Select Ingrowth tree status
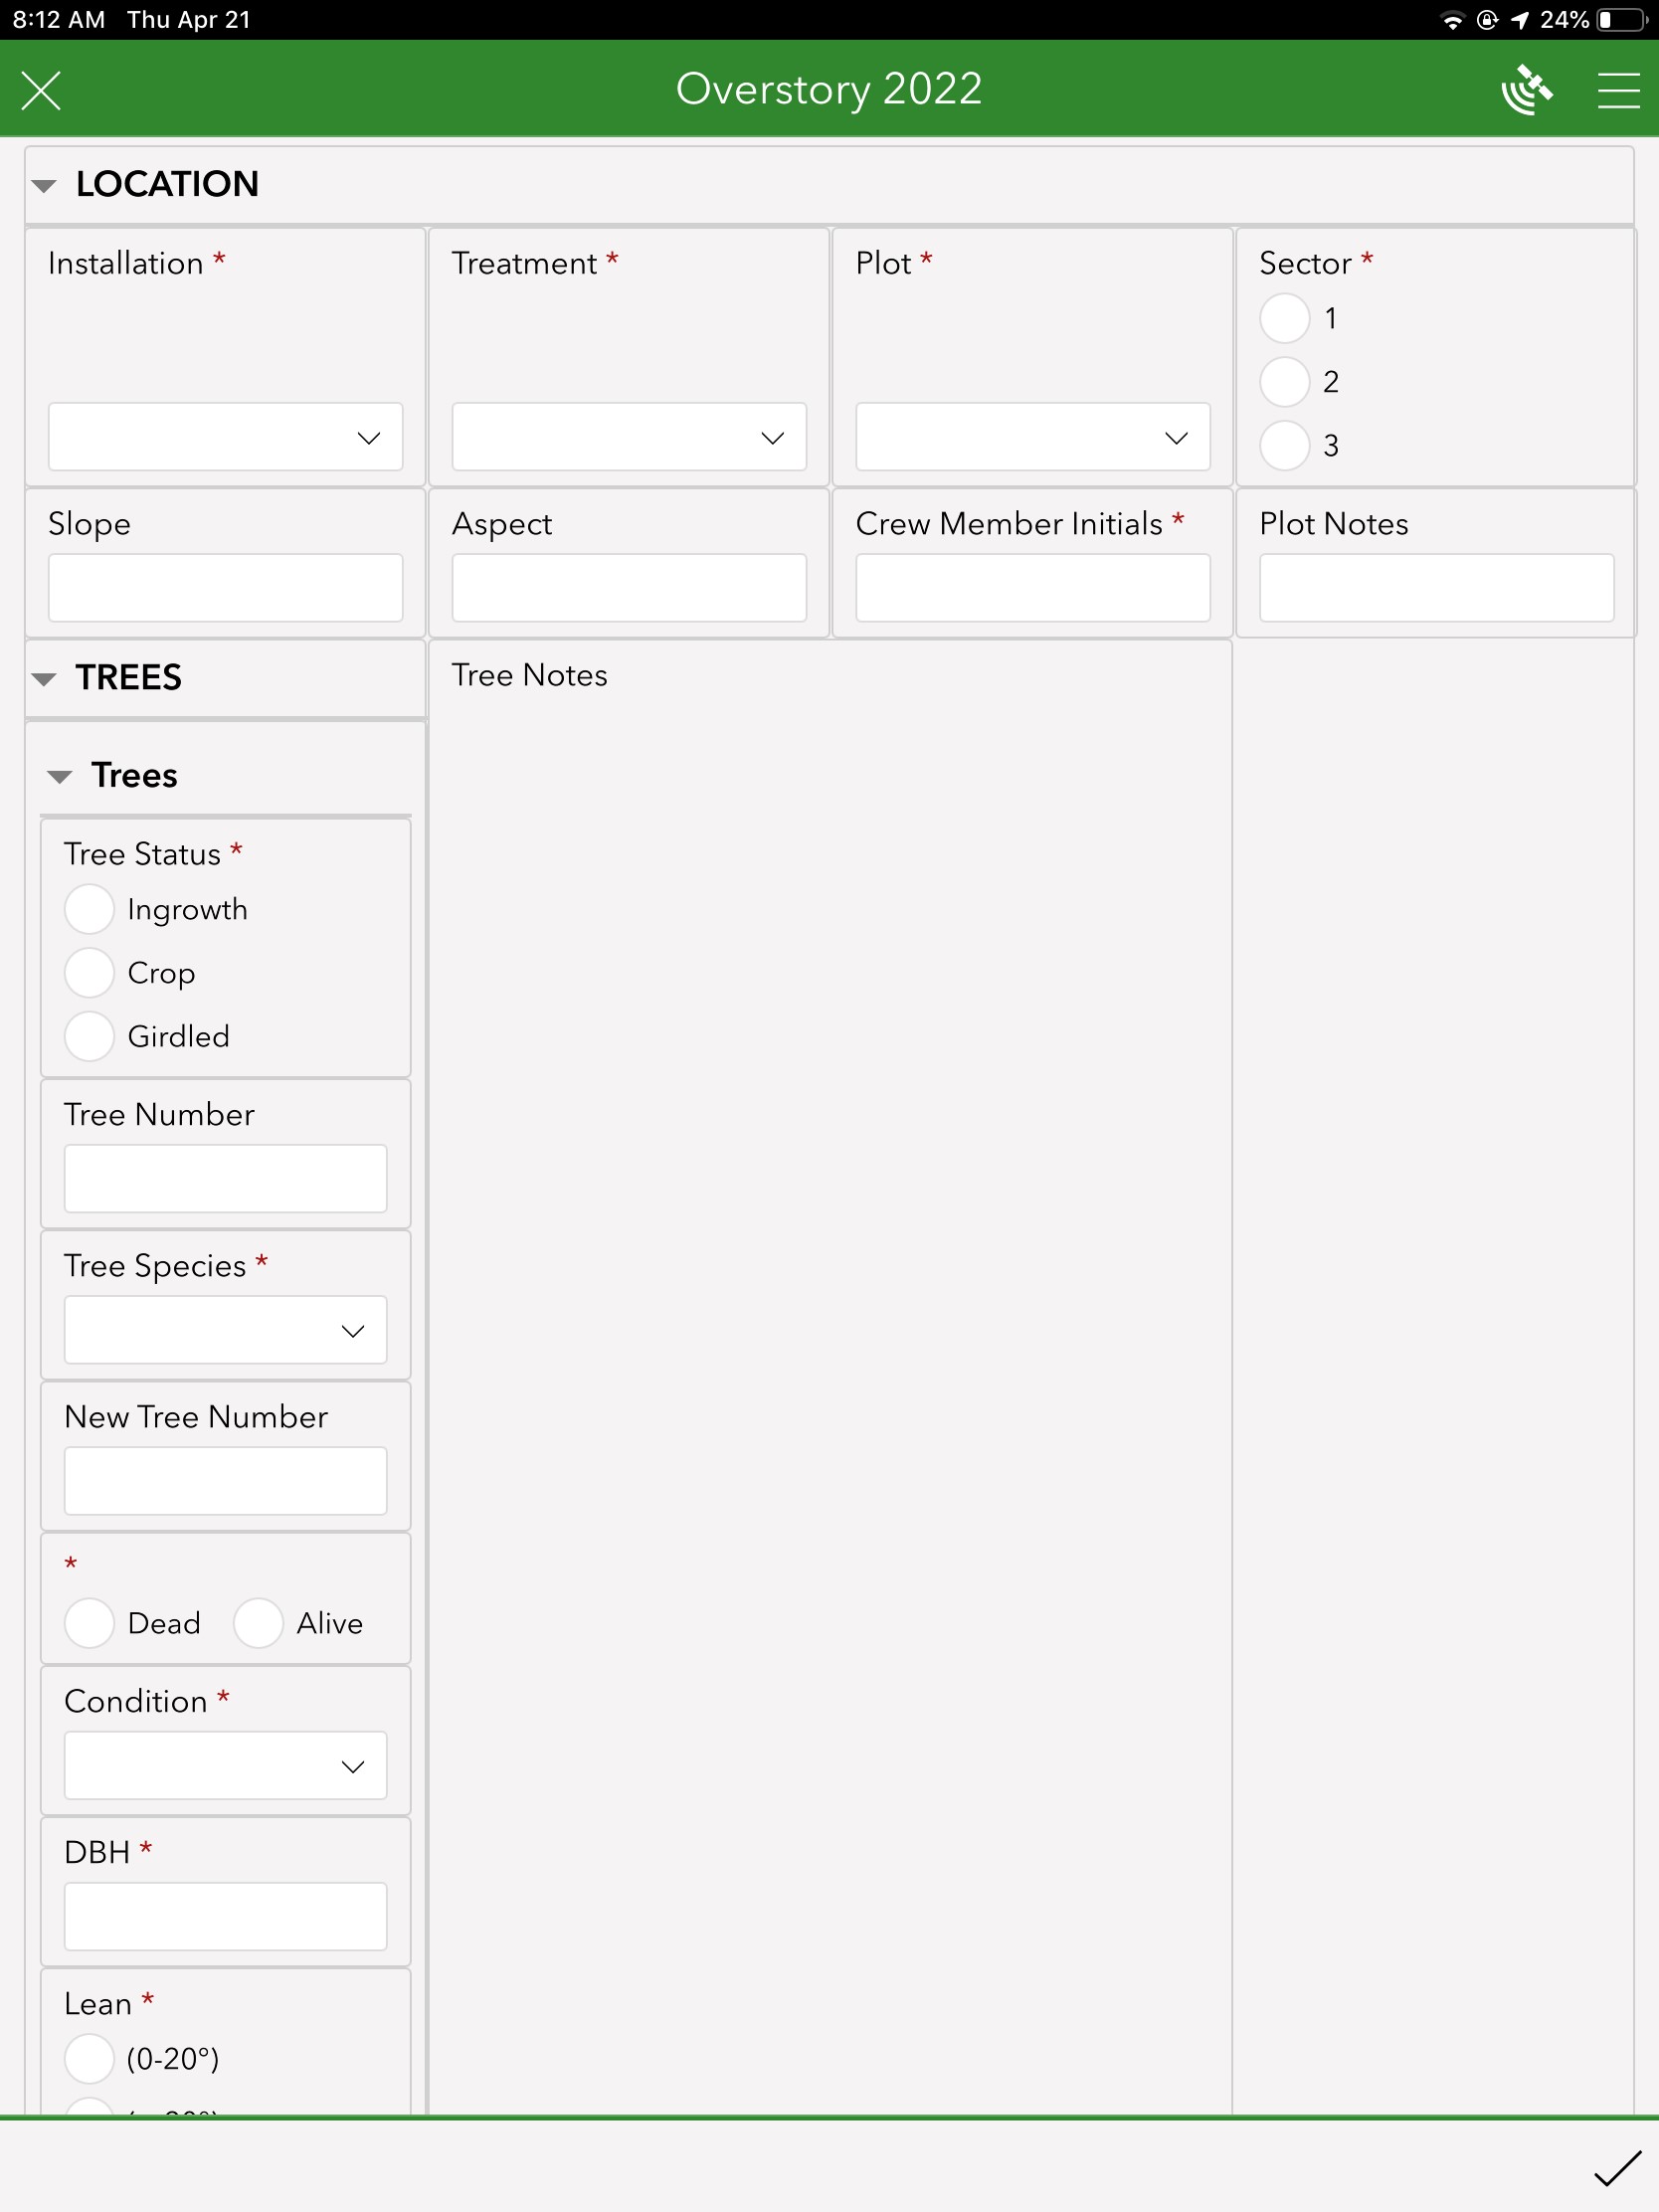The image size is (1659, 2212). tap(89, 909)
